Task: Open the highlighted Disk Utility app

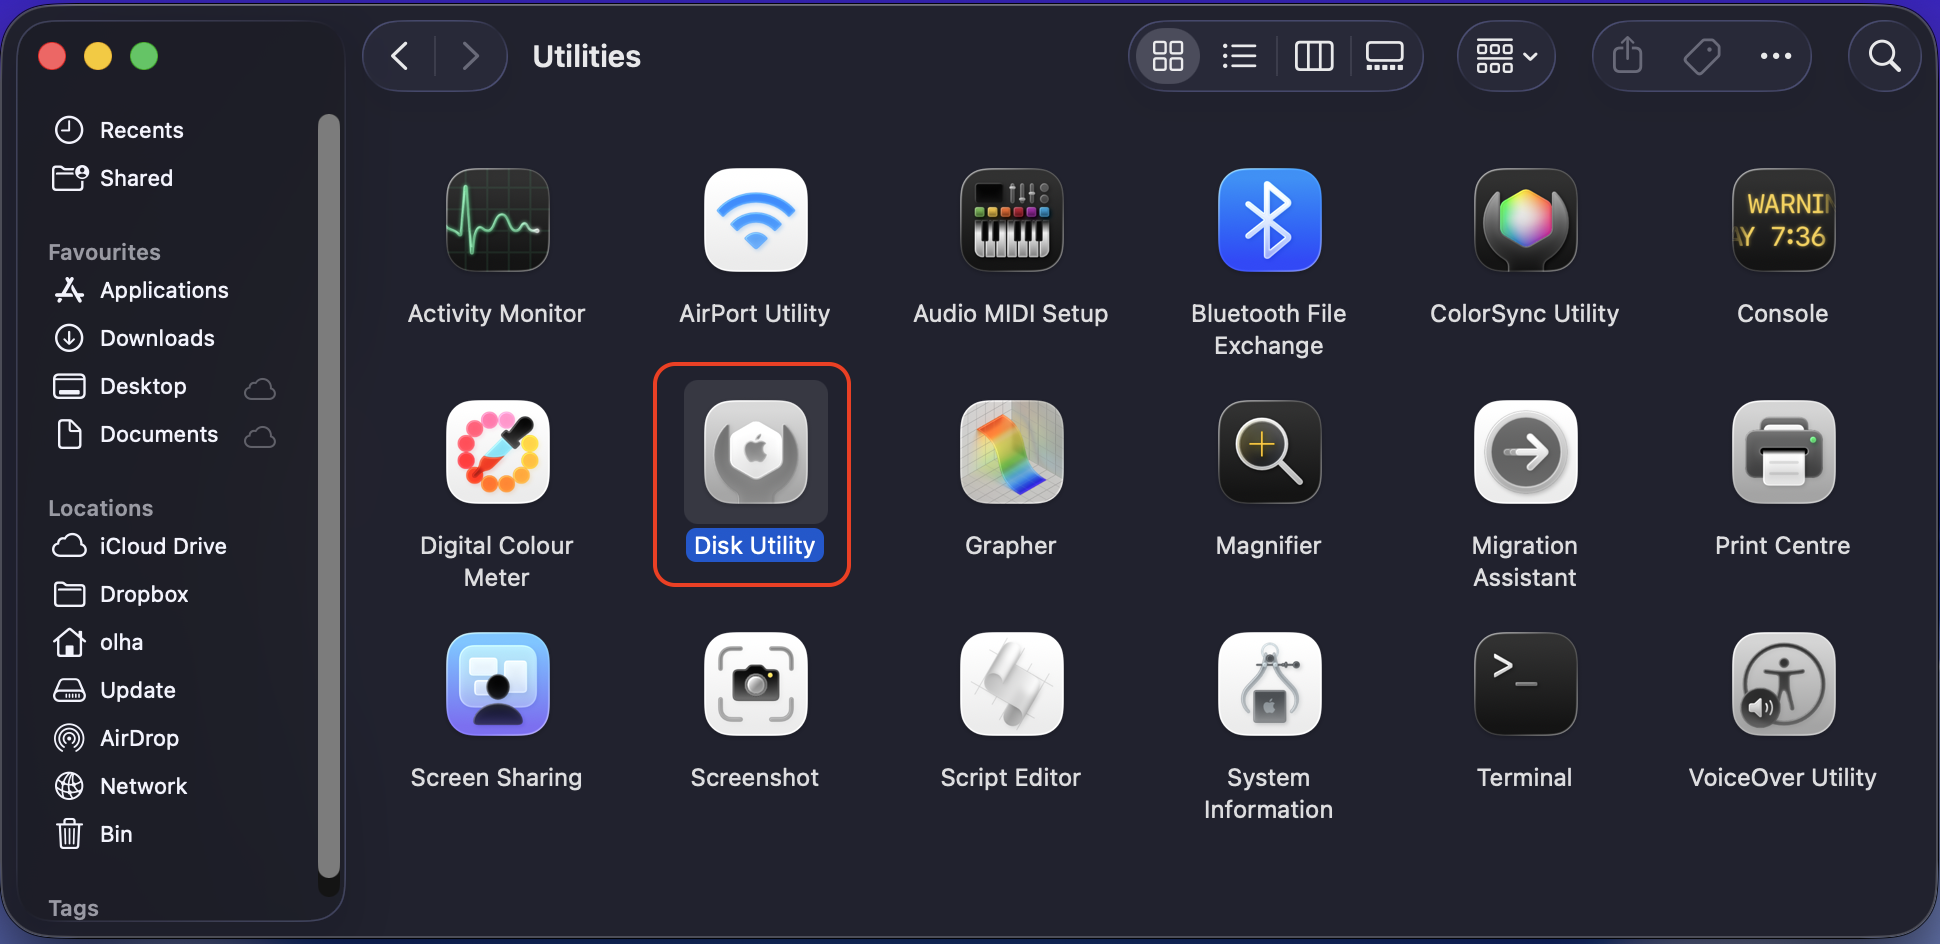Action: point(754,453)
